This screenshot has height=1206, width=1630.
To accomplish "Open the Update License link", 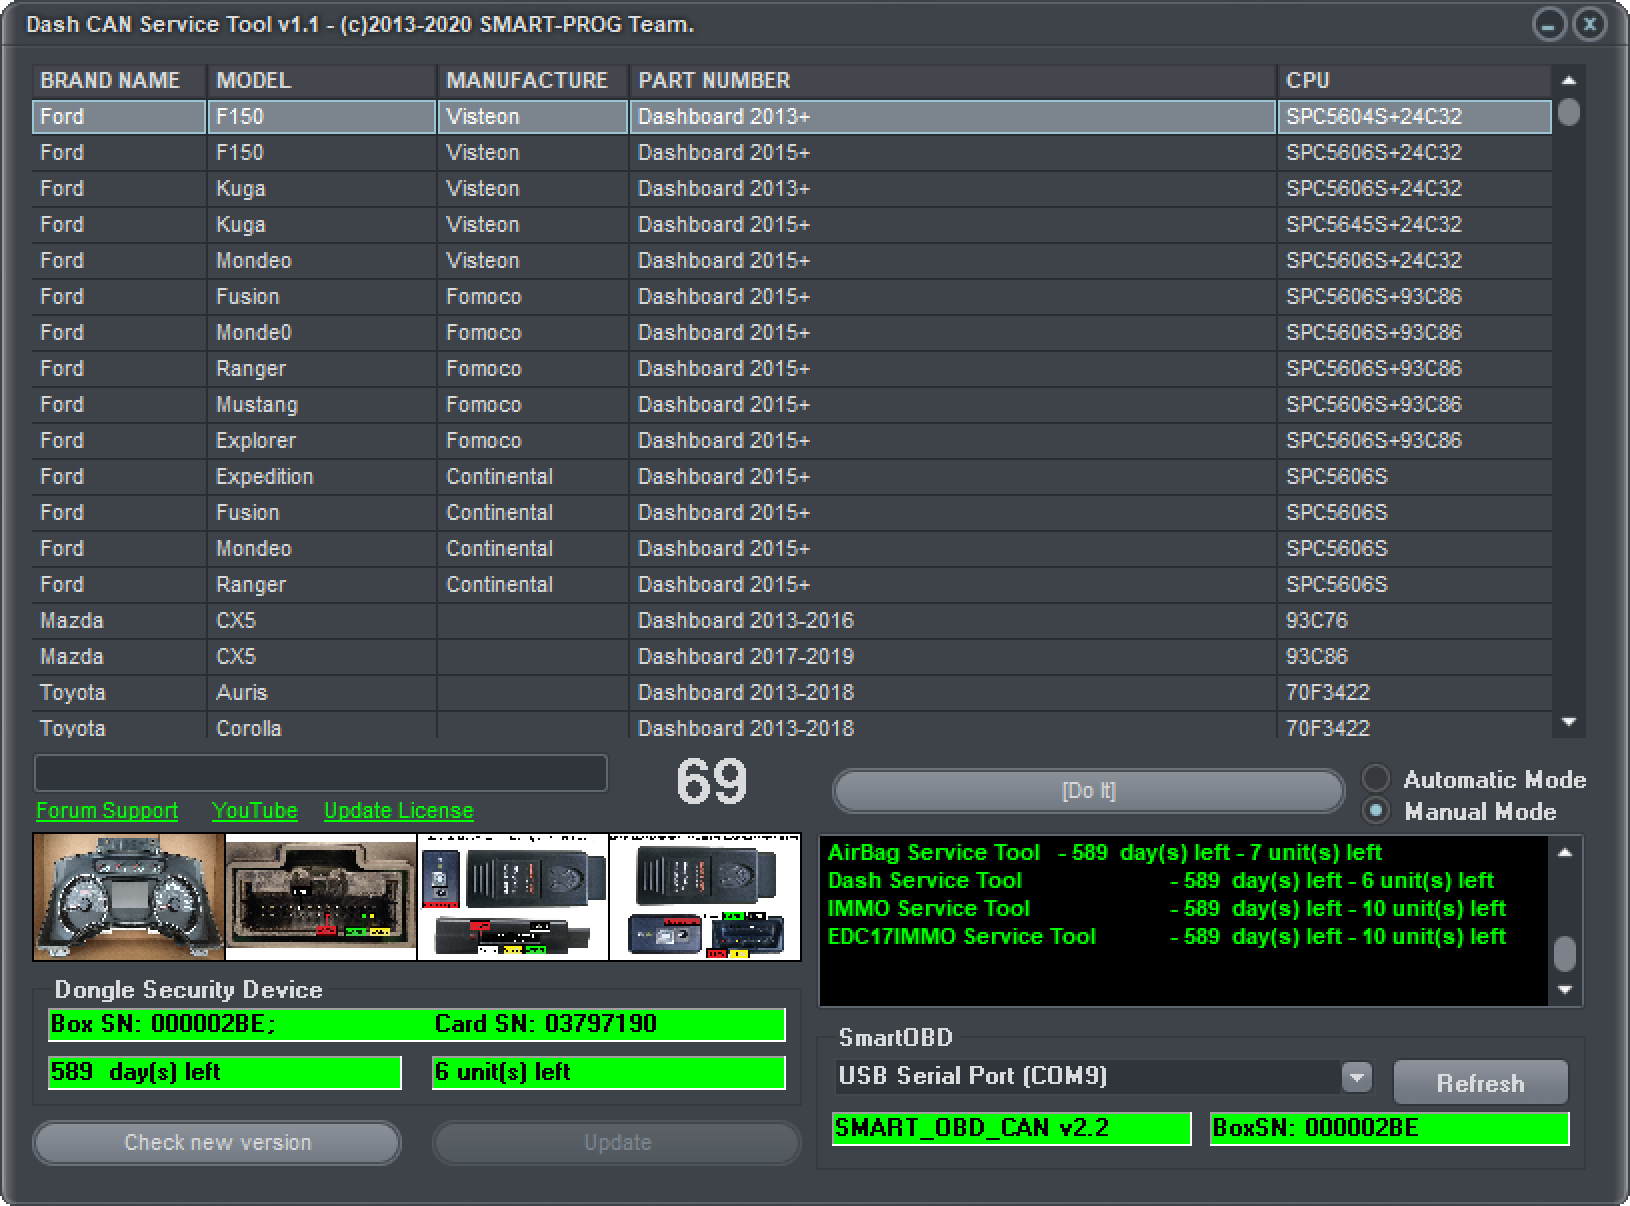I will click(398, 810).
